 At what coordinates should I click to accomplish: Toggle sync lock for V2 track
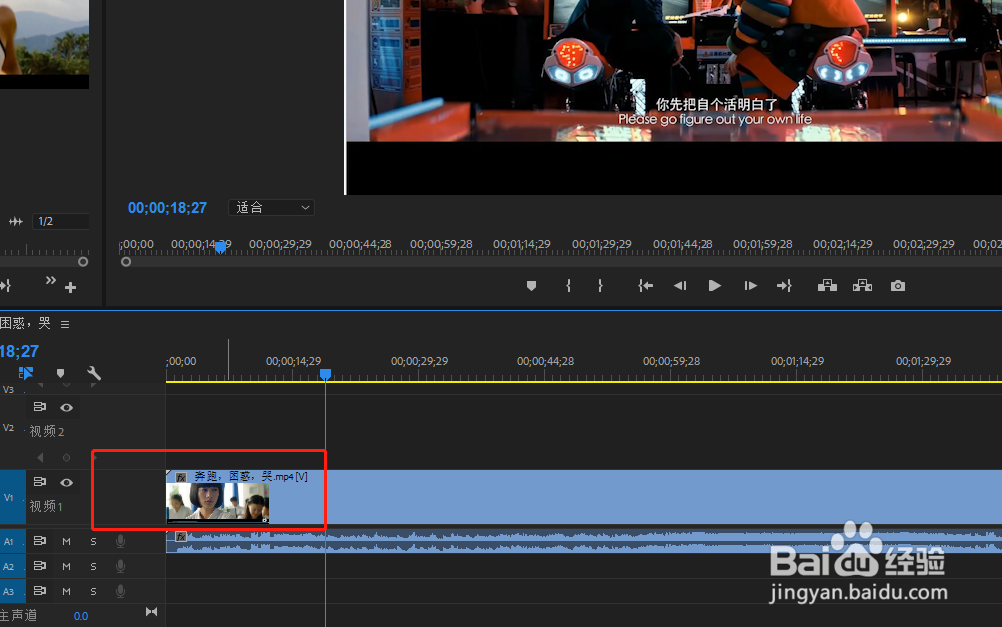40,406
